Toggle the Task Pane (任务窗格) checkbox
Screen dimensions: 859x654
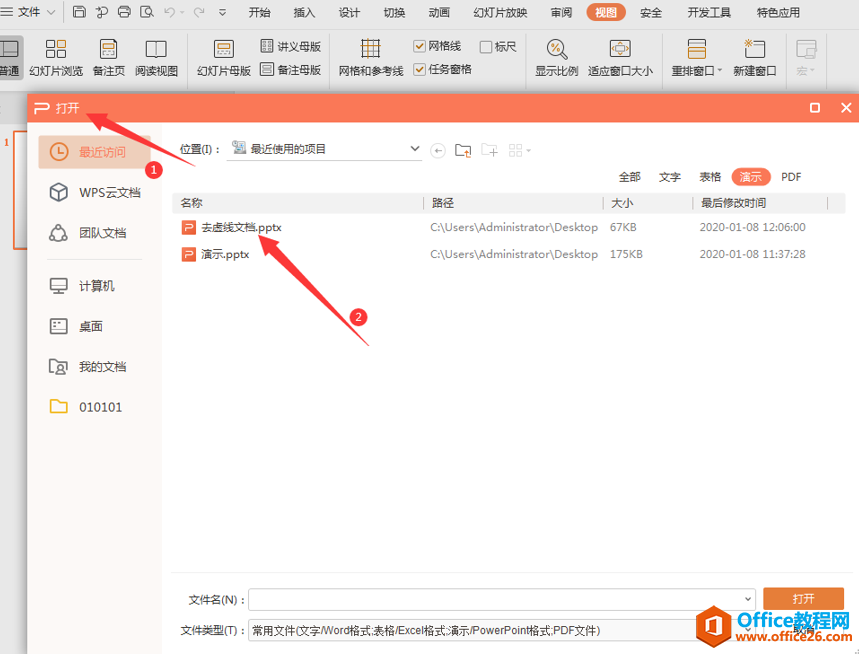[419, 70]
